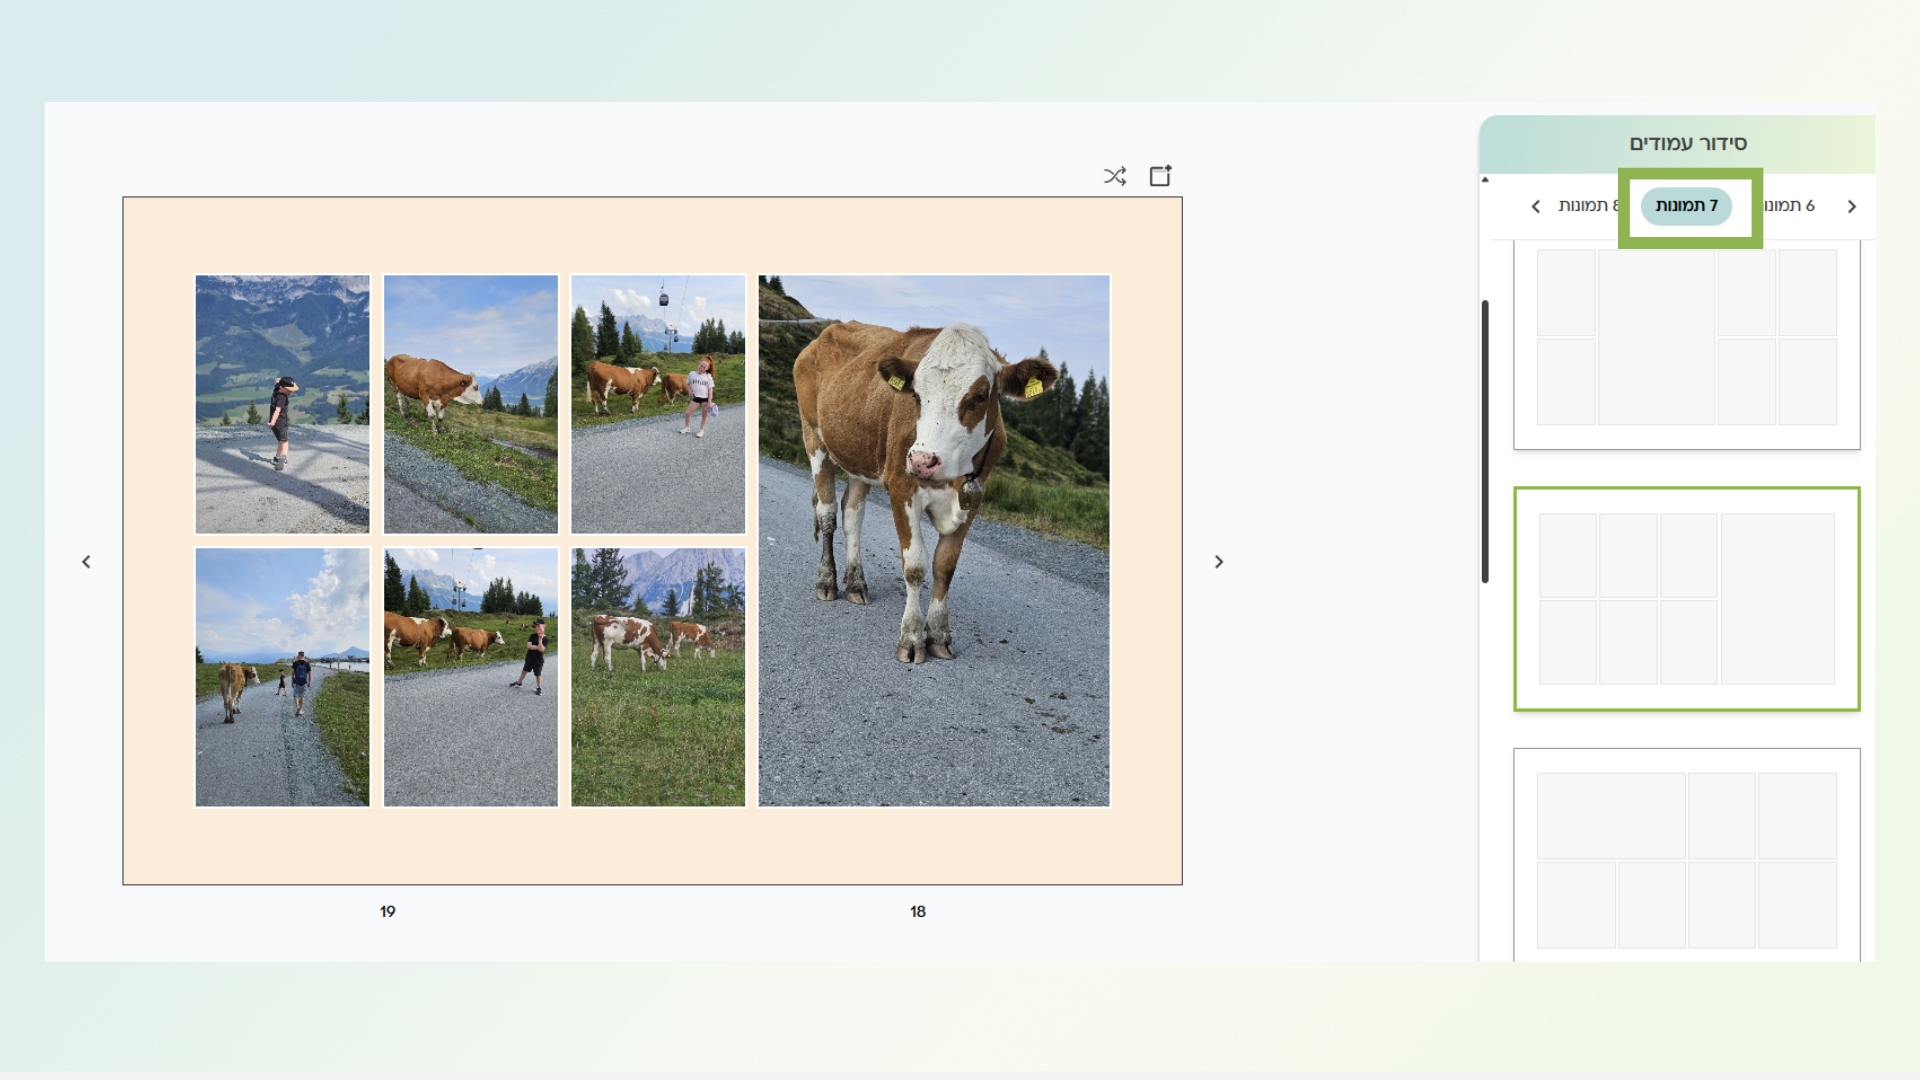Image resolution: width=1920 pixels, height=1080 pixels.
Task: Select the photo of two cows grazing on grass
Action: (x=657, y=677)
